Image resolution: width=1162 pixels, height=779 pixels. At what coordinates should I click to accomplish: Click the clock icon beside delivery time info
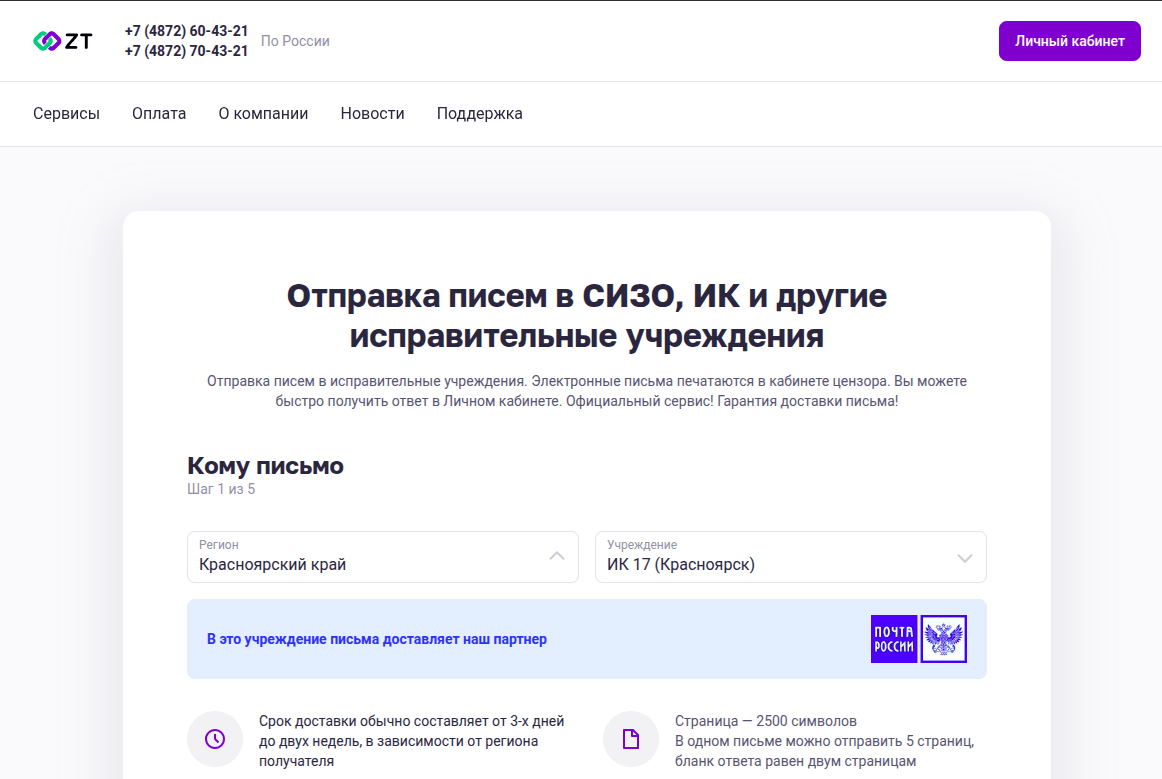[x=215, y=738]
